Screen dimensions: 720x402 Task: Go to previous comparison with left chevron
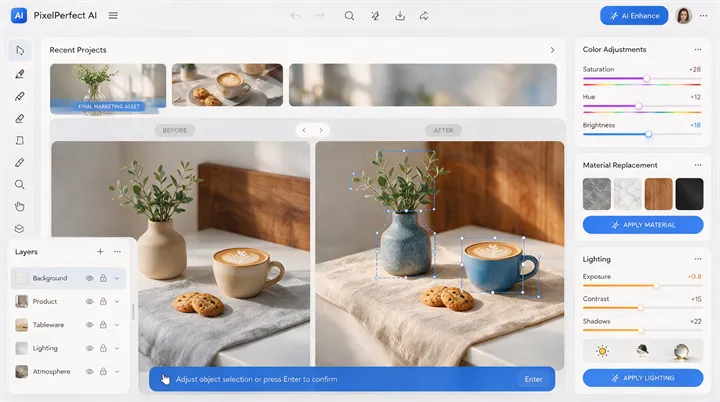click(304, 130)
